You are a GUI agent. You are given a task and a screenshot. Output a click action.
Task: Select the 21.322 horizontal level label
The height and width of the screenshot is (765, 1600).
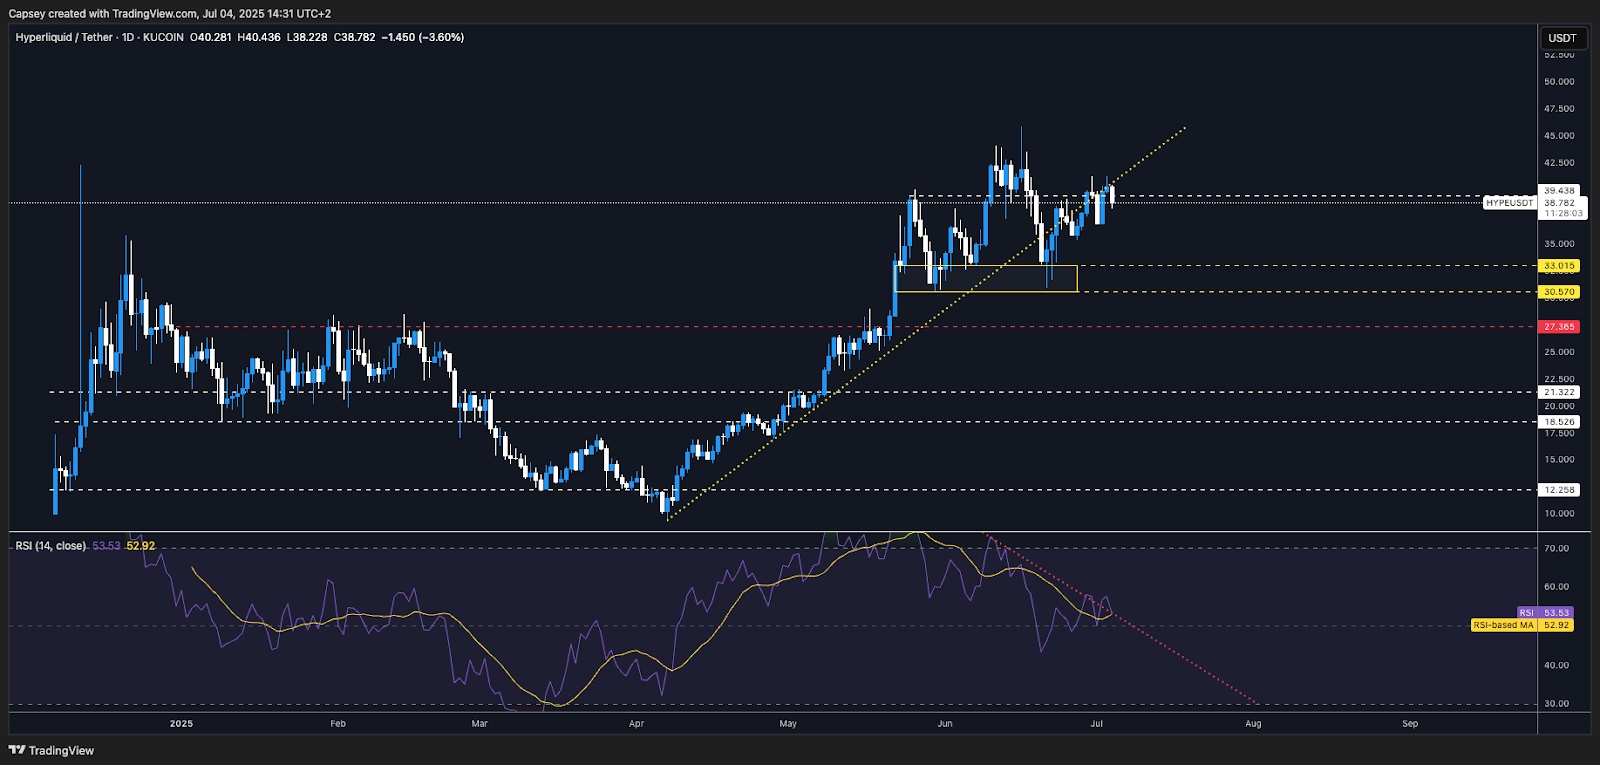(x=1559, y=392)
